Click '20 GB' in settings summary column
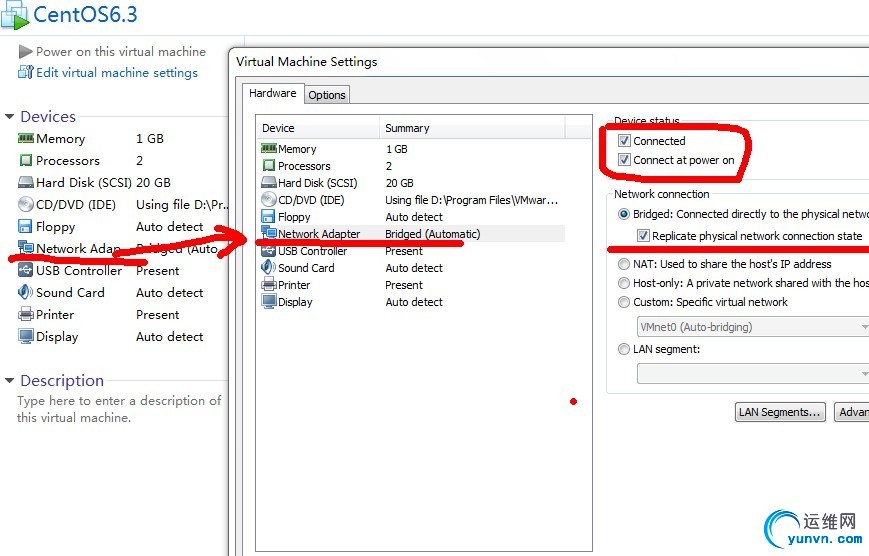The image size is (869, 556). point(400,183)
